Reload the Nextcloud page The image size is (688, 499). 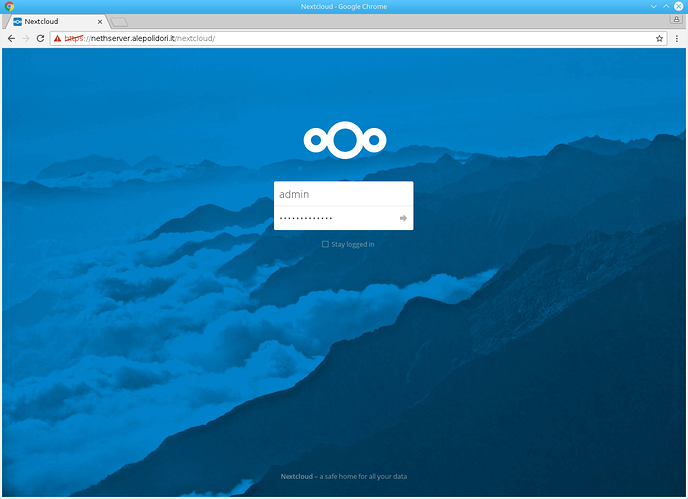coord(40,39)
